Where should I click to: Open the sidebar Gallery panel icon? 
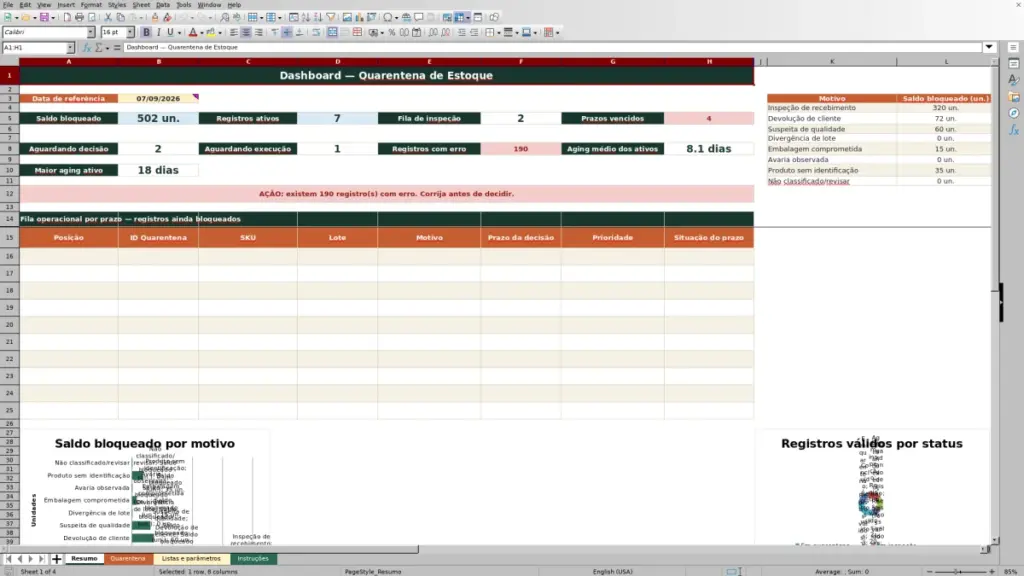pyautogui.click(x=1014, y=97)
